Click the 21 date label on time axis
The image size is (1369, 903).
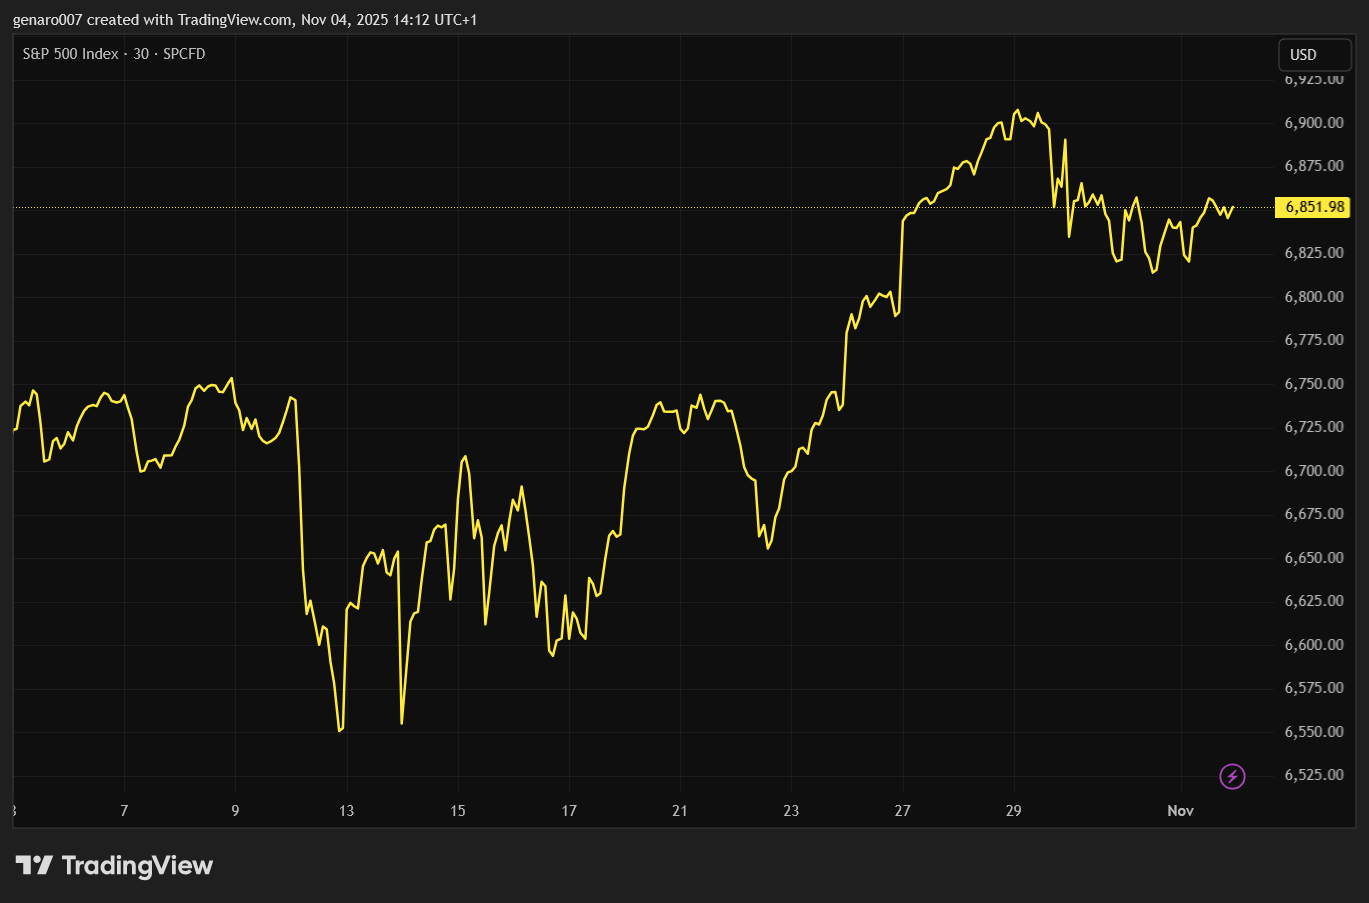680,811
